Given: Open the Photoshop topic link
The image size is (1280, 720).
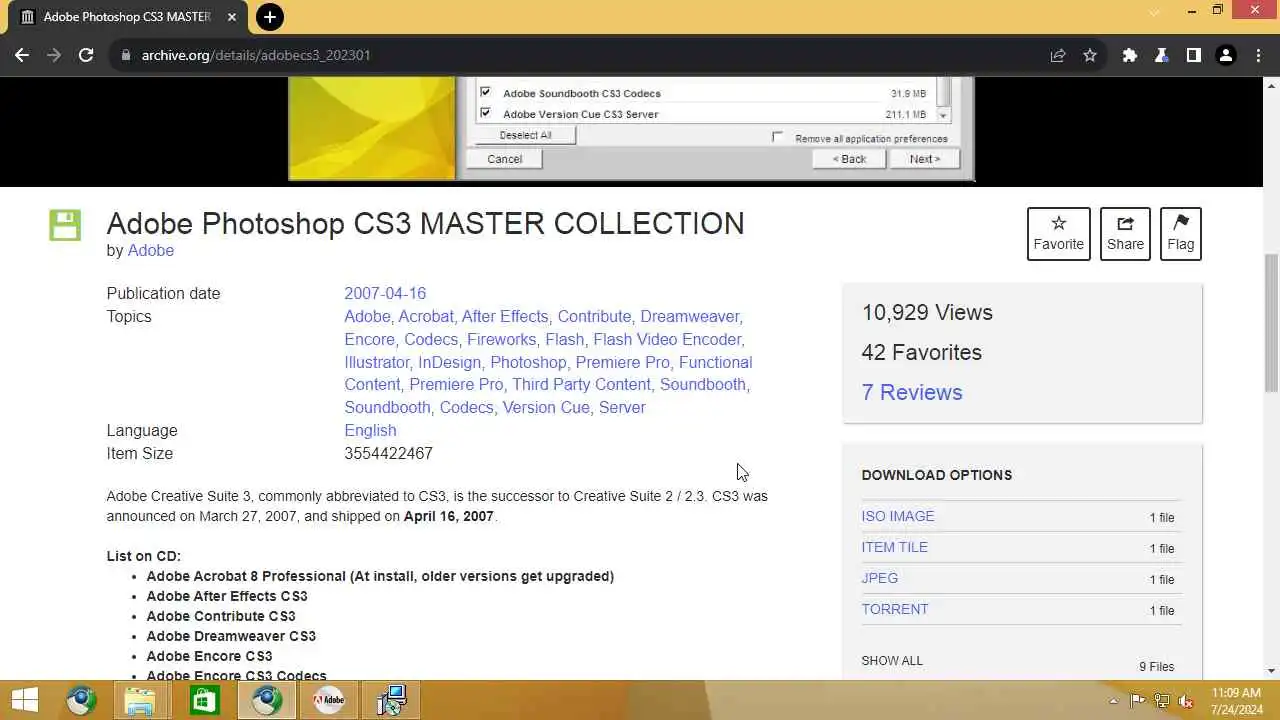Looking at the screenshot, I should tap(528, 362).
